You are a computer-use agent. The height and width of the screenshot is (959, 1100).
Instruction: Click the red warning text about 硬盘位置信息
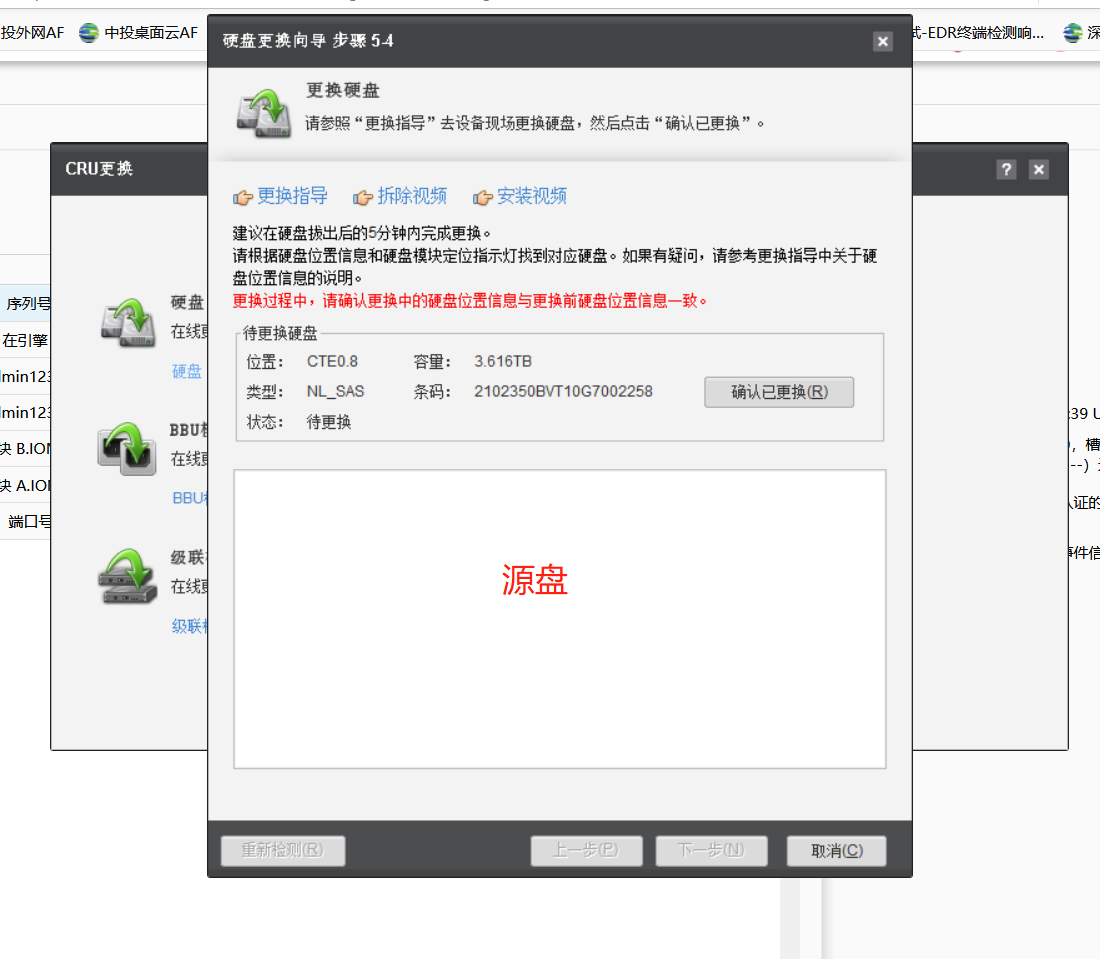tap(469, 301)
